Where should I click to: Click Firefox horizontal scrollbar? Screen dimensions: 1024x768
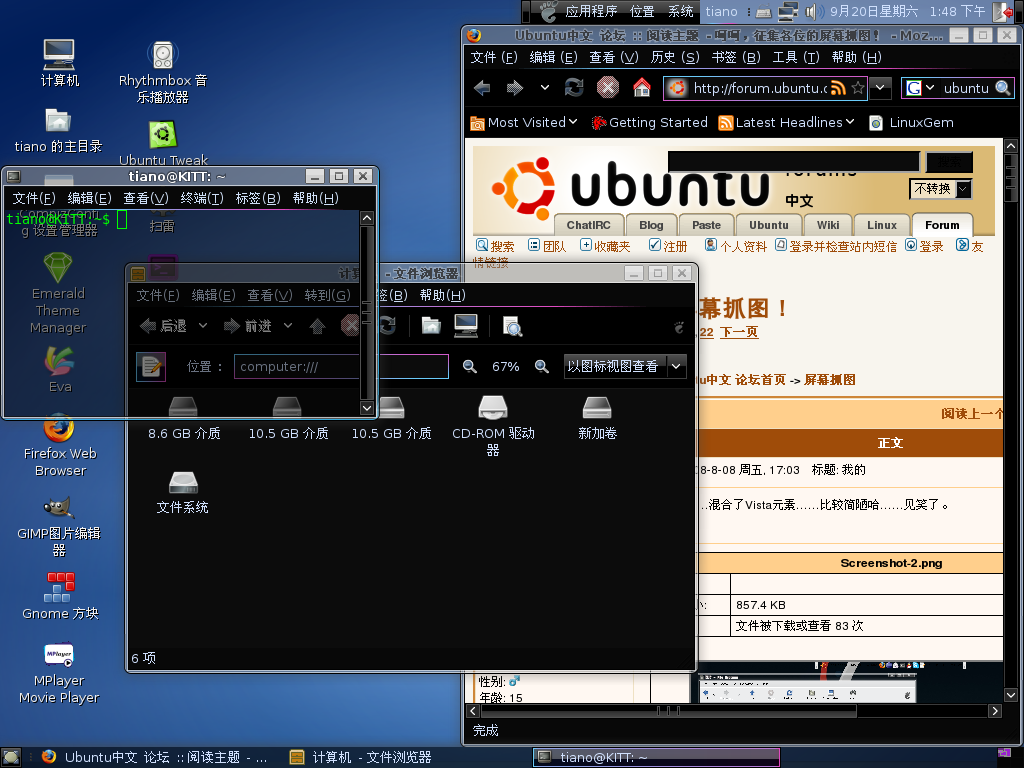pos(668,711)
